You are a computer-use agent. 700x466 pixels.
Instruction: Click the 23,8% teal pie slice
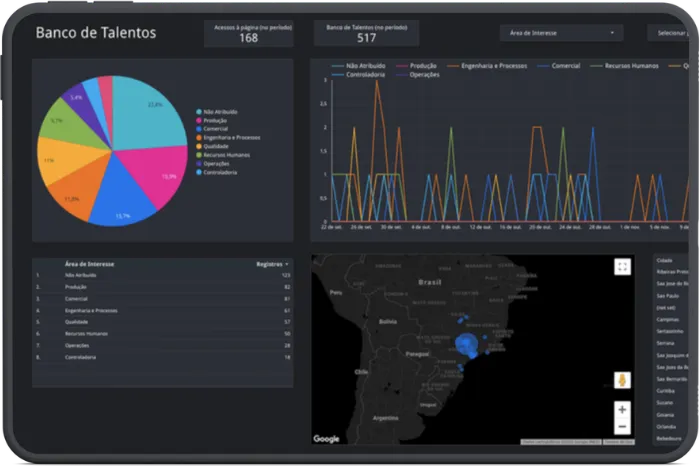(x=145, y=114)
